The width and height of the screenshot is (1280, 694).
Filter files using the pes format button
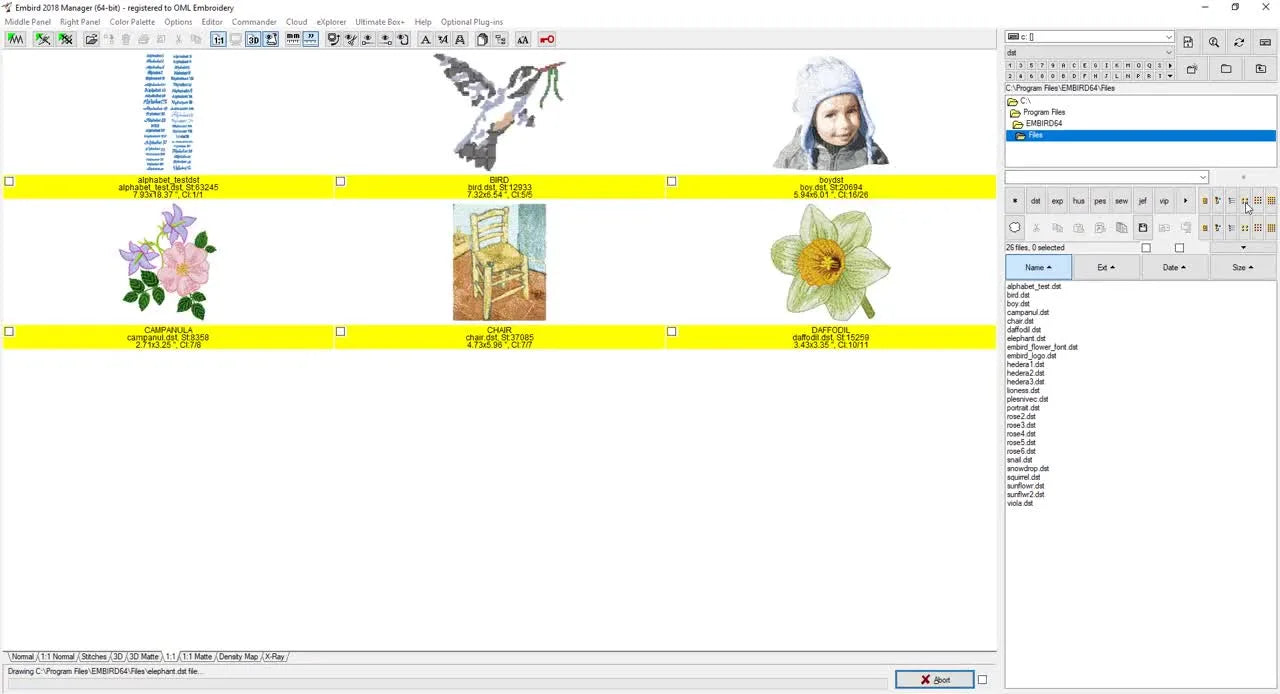[1099, 200]
